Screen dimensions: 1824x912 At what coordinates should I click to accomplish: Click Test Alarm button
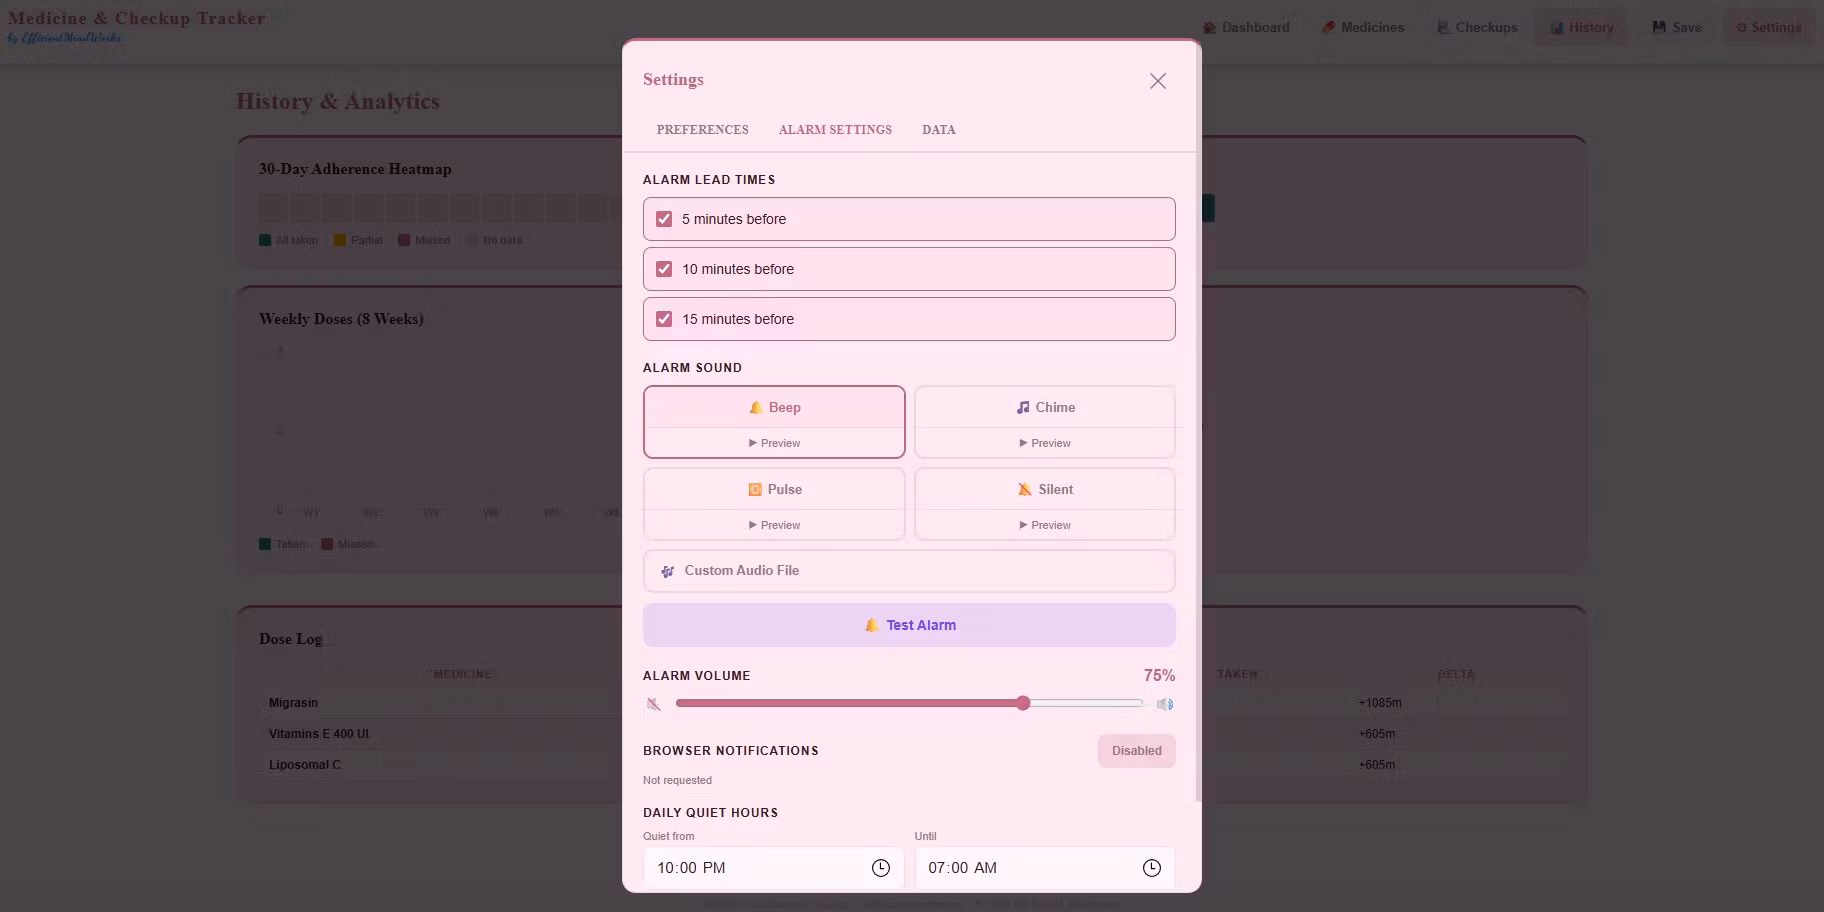pos(909,625)
